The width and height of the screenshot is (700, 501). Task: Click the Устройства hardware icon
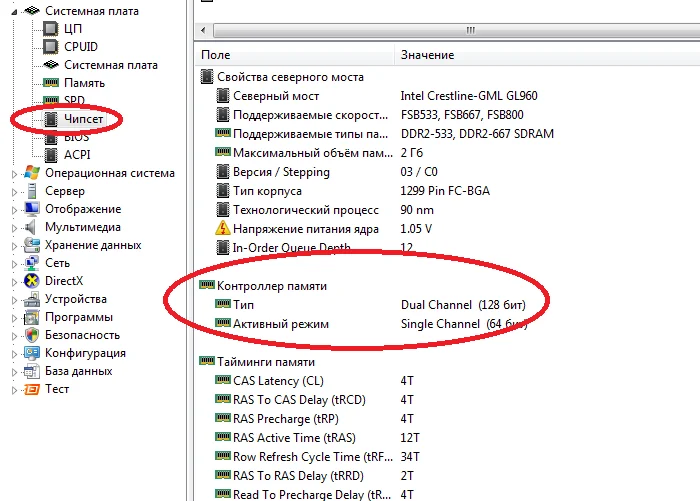click(x=32, y=299)
